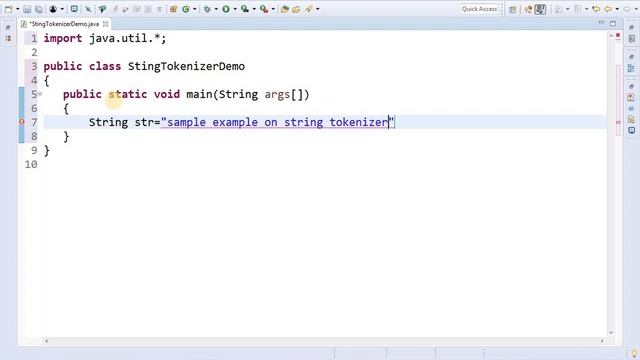The image size is (640, 360).
Task: Click the Search flashlight icon
Action: point(309,9)
